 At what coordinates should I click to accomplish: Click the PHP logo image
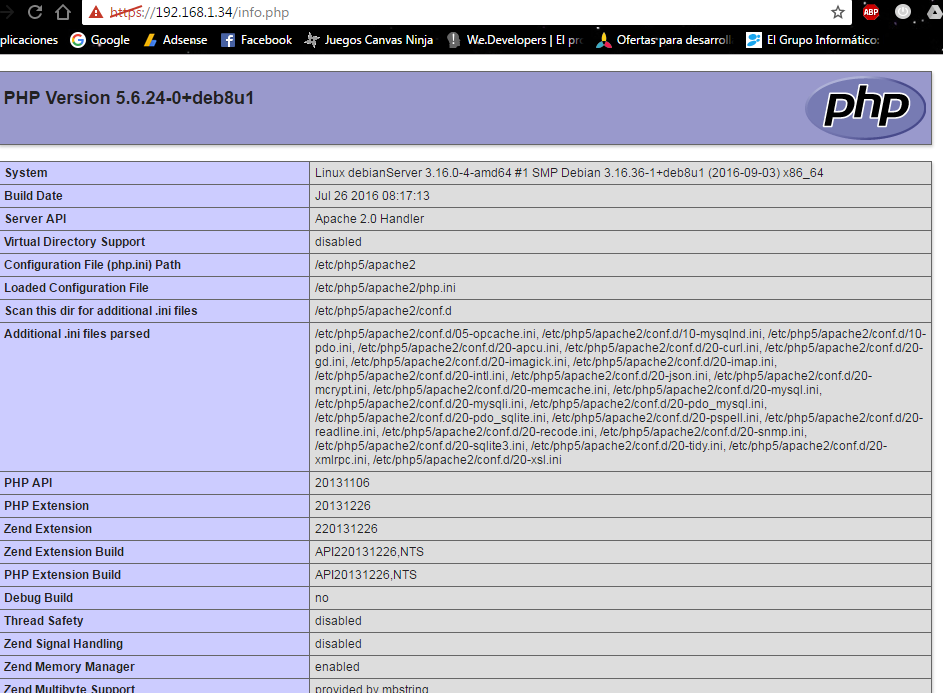click(866, 107)
